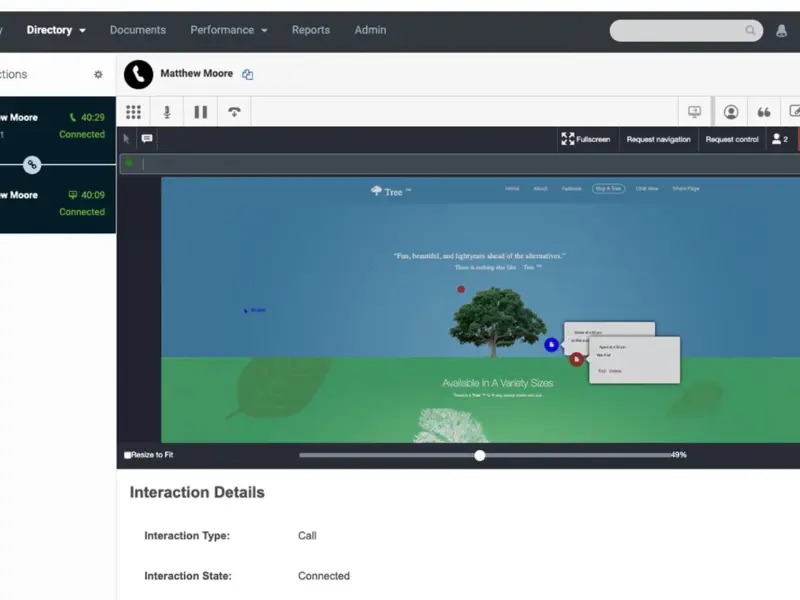
Task: Click the Connected value for Interaction State
Action: tap(324, 576)
